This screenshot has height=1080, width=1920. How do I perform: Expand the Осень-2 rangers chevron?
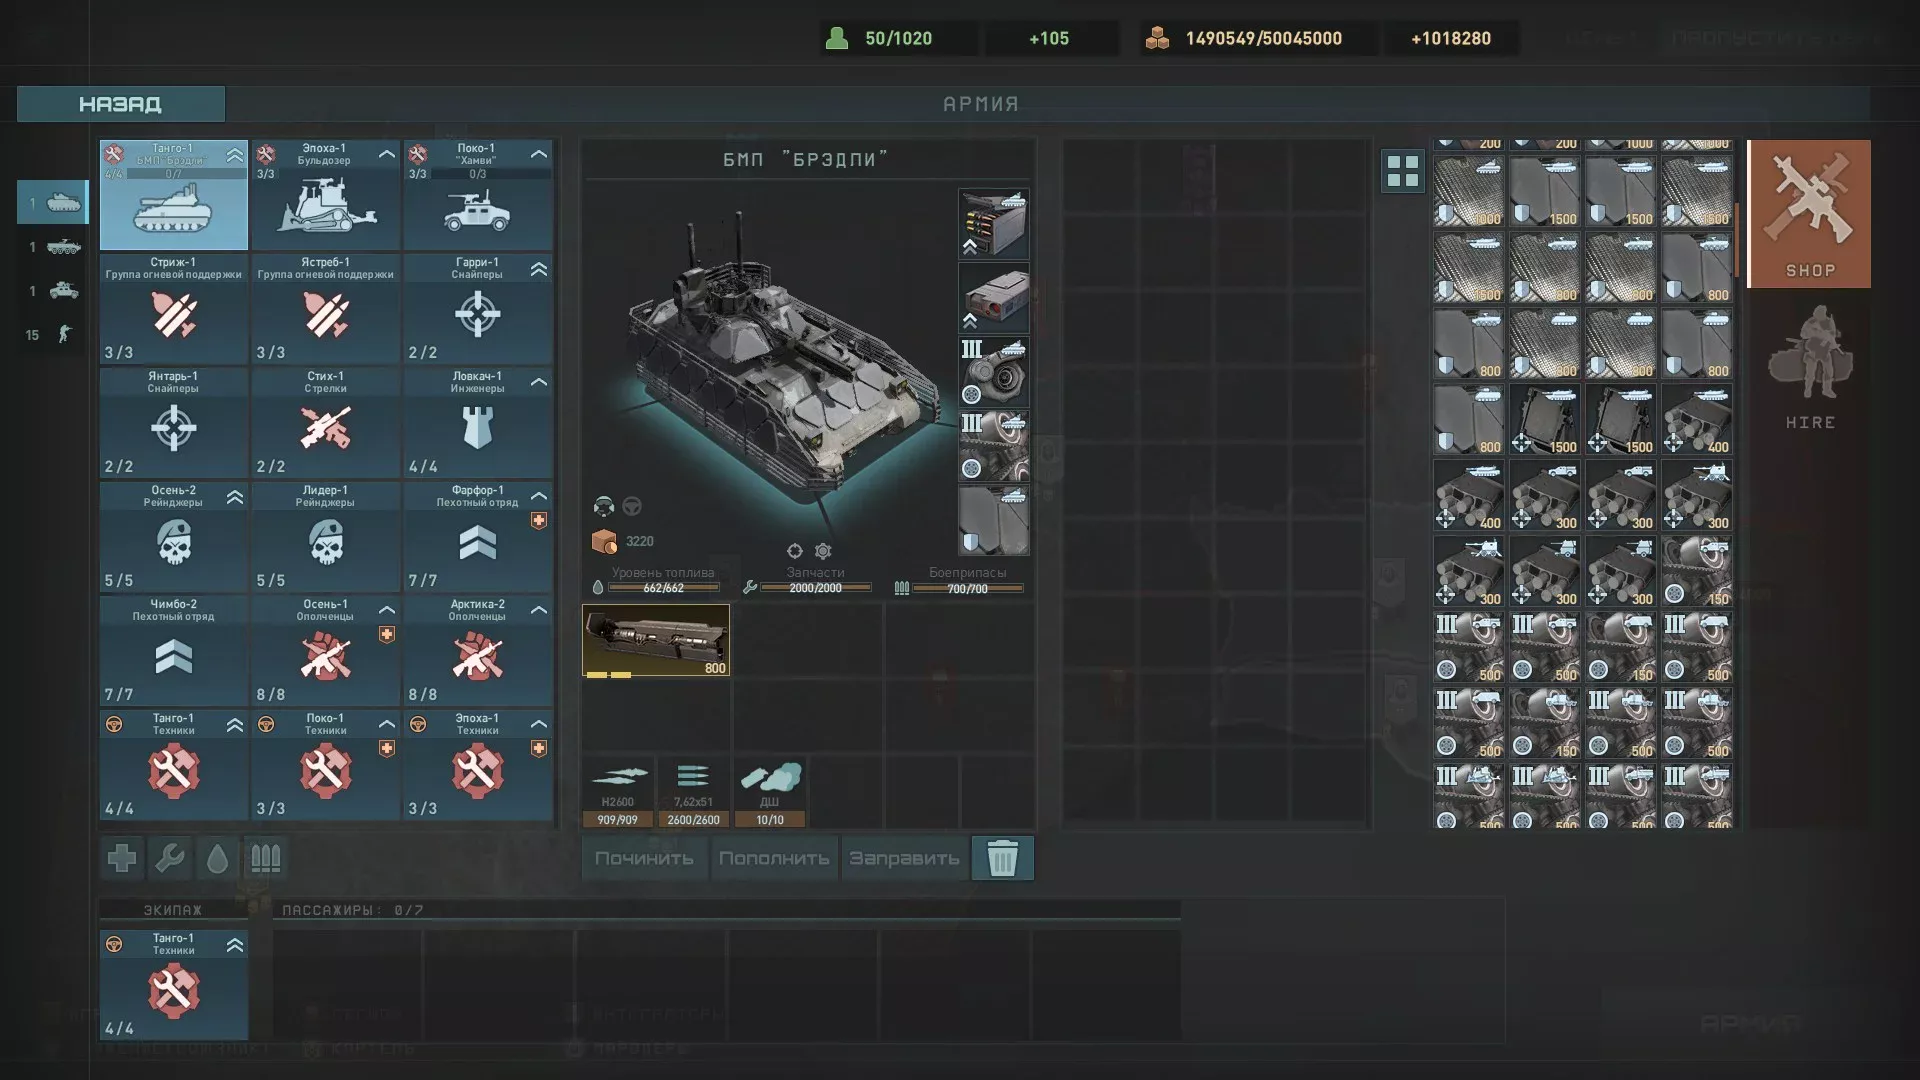[235, 497]
